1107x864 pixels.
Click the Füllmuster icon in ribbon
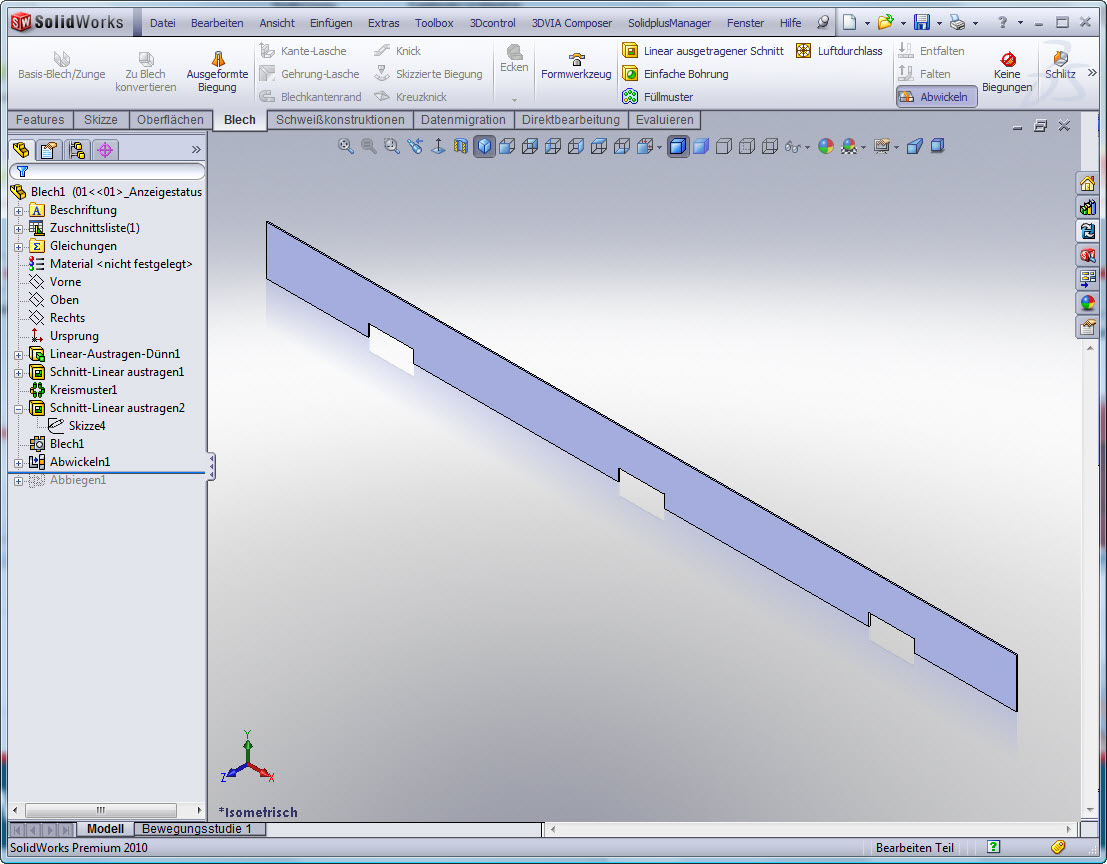click(630, 97)
